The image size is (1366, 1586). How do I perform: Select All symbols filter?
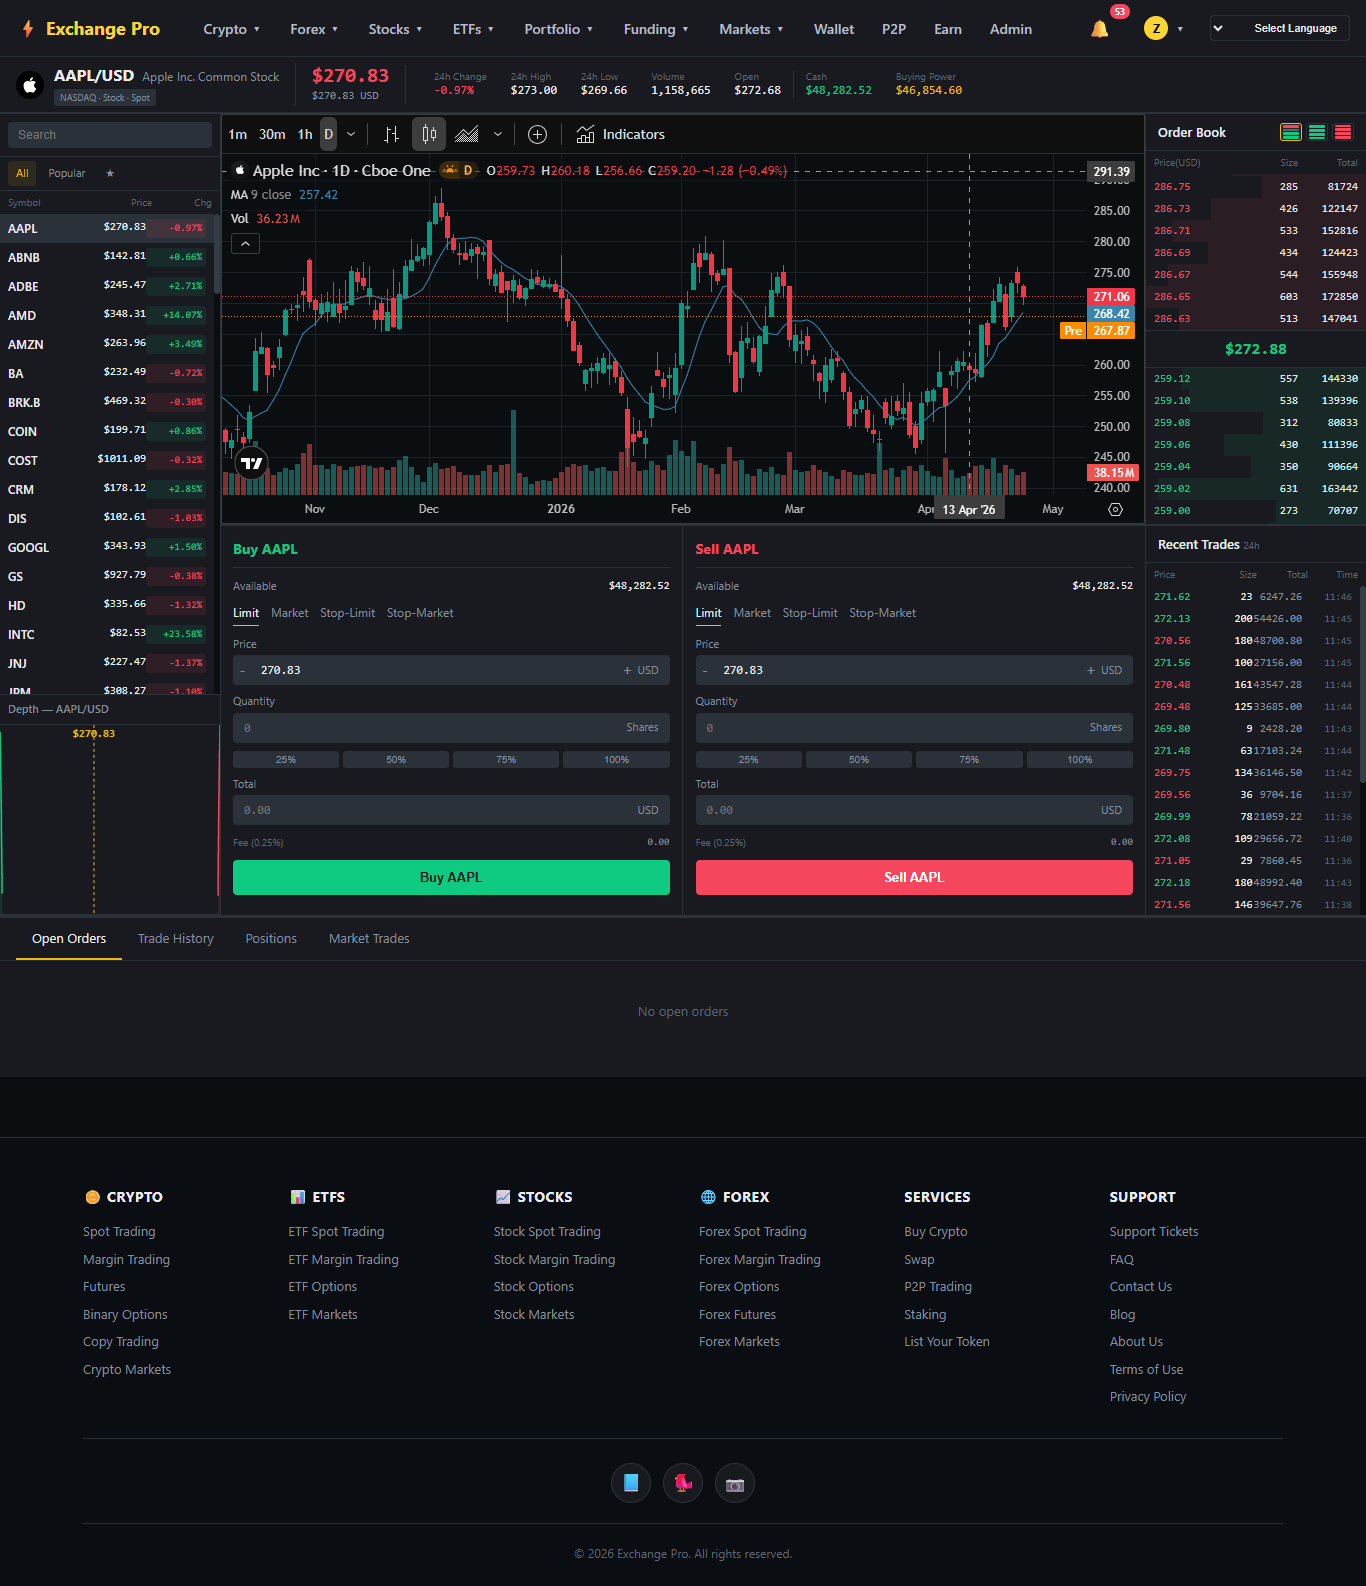(22, 173)
